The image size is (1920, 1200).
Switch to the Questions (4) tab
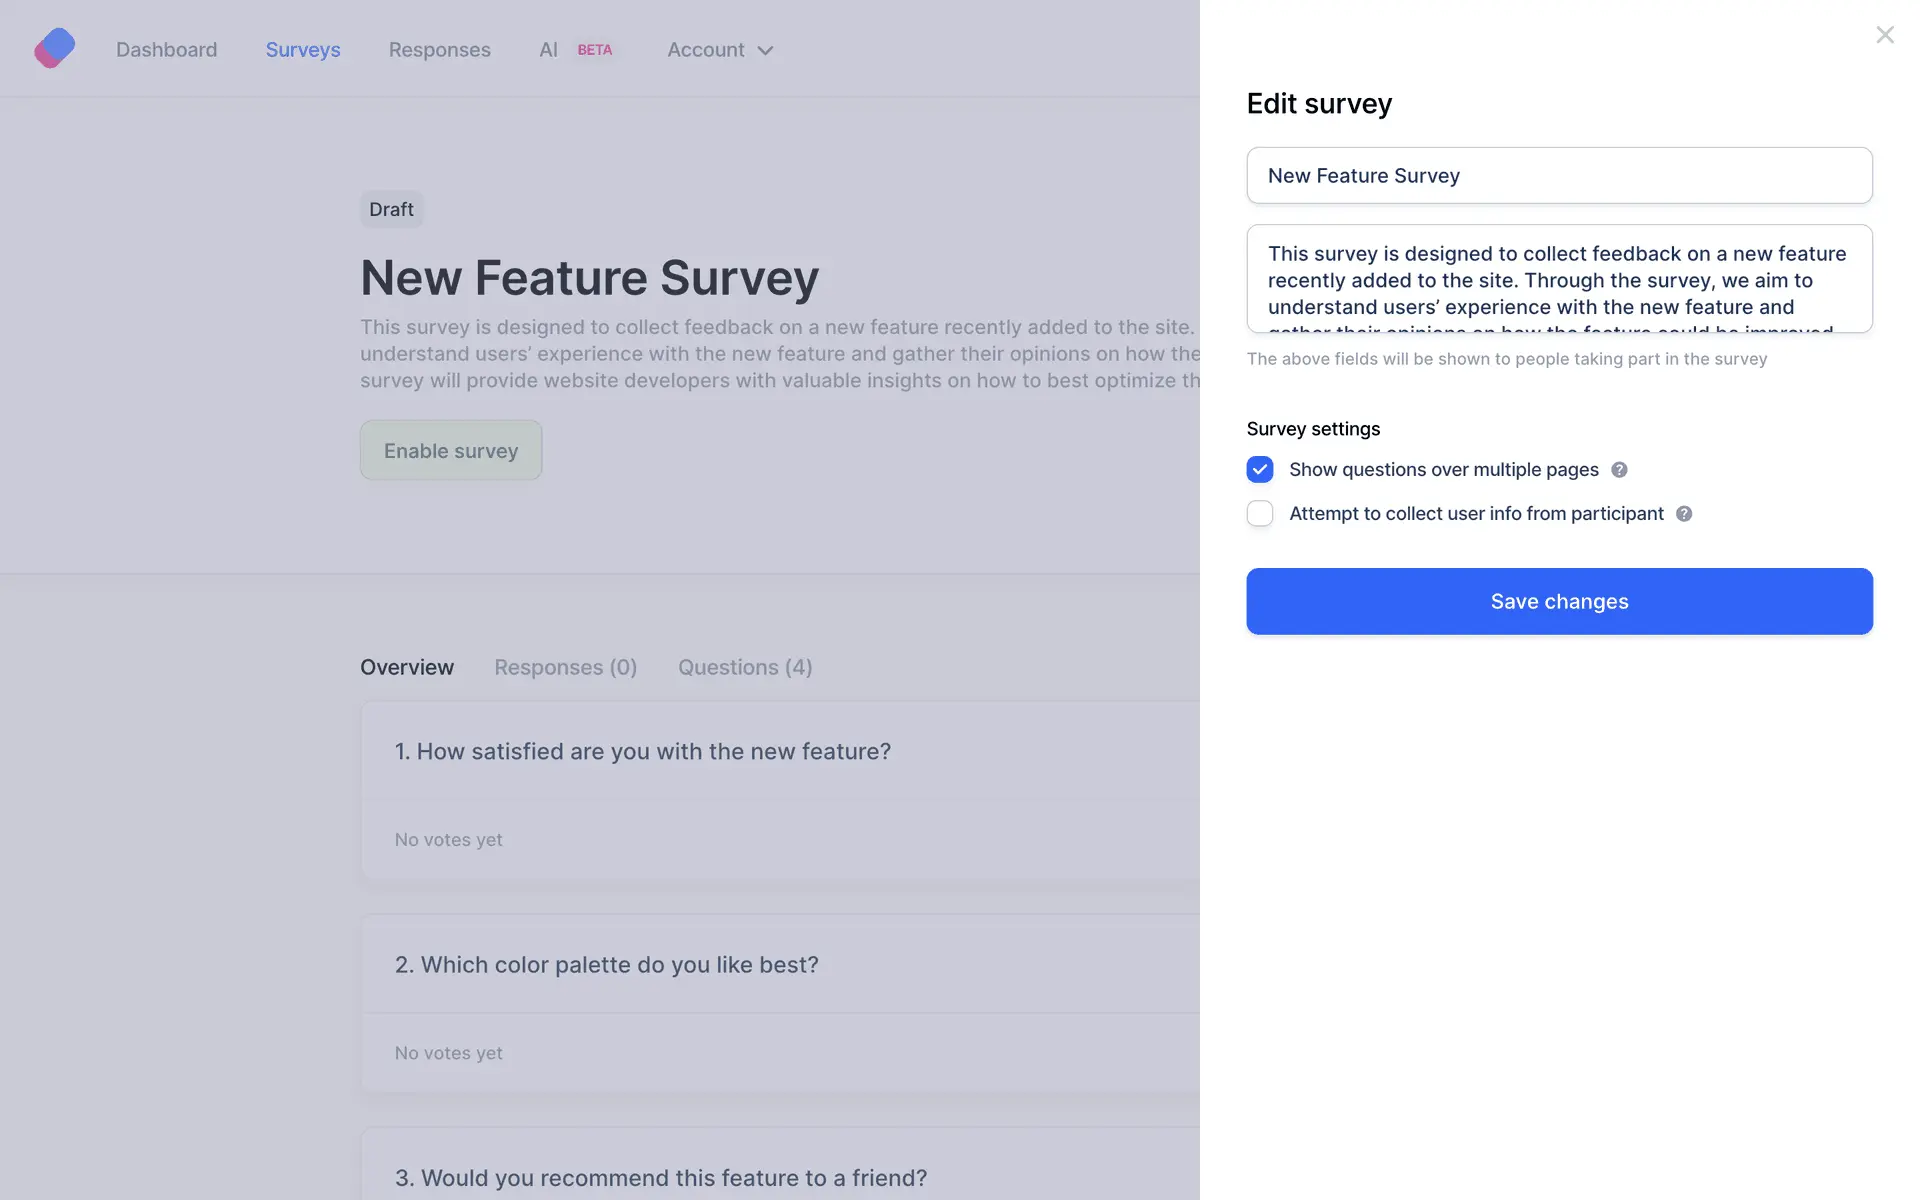point(745,667)
